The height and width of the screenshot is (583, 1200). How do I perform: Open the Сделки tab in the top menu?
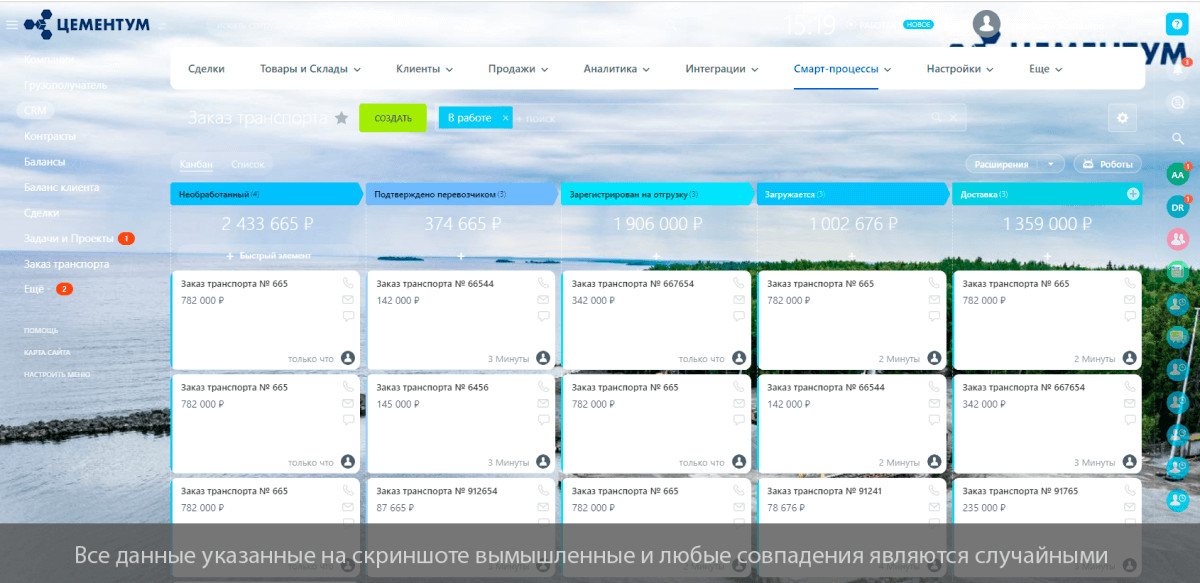(x=206, y=69)
